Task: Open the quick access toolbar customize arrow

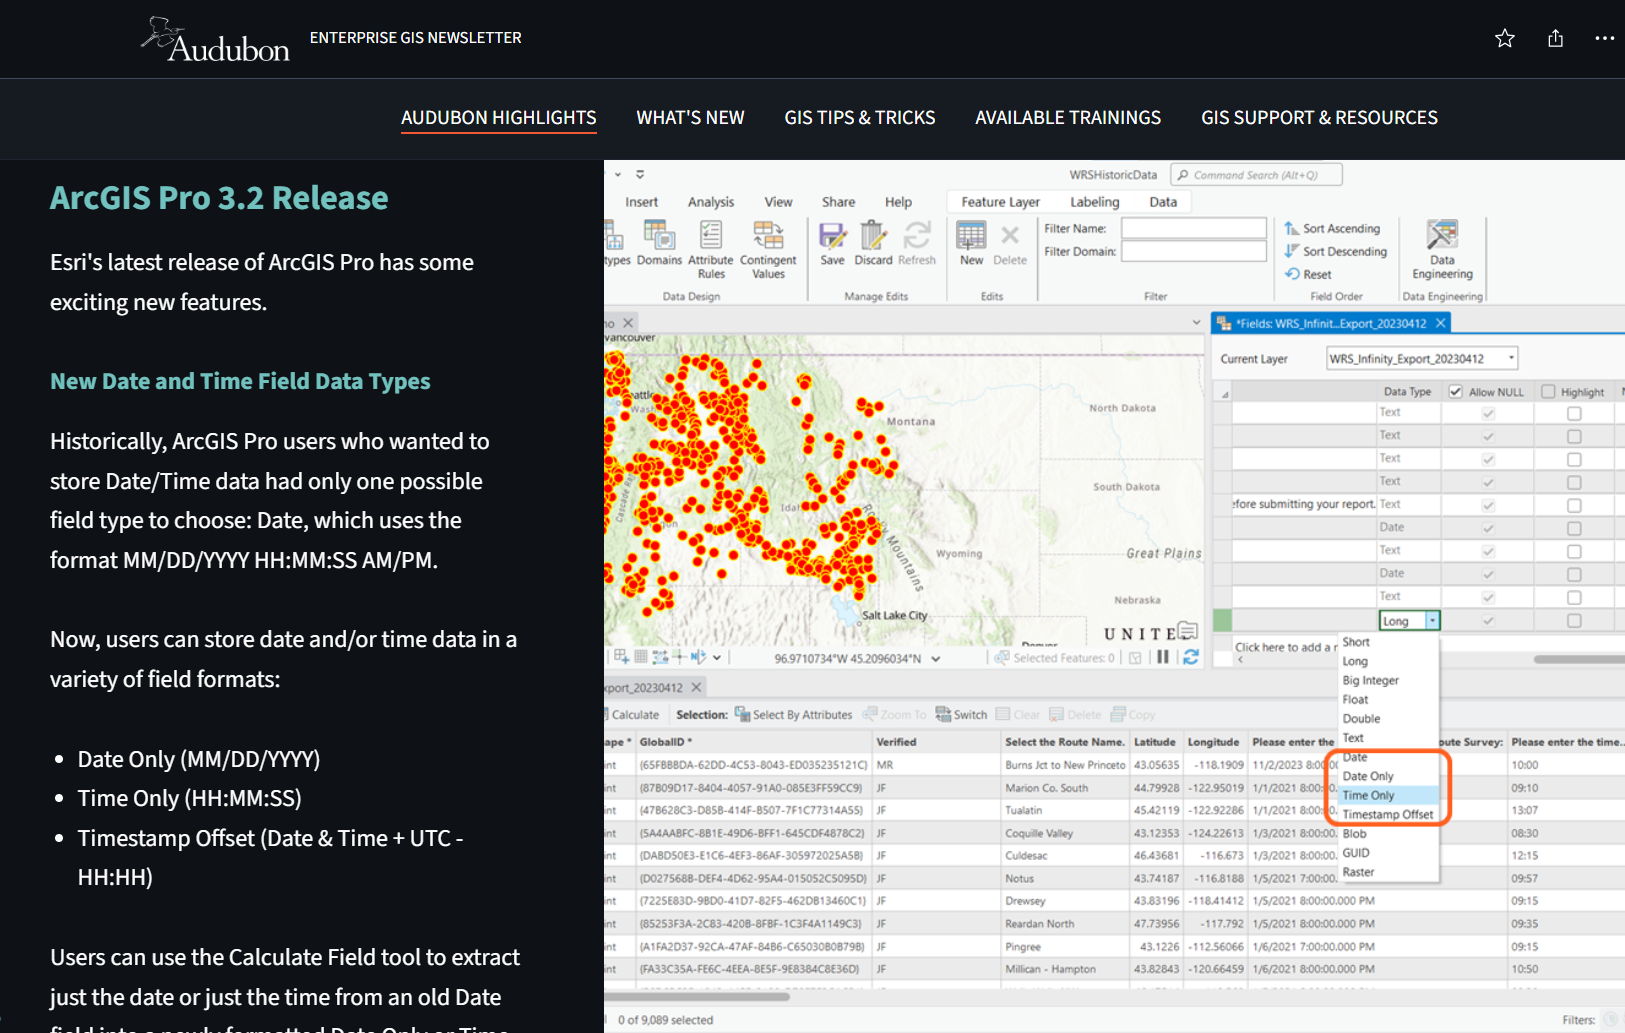Action: pyautogui.click(x=640, y=174)
